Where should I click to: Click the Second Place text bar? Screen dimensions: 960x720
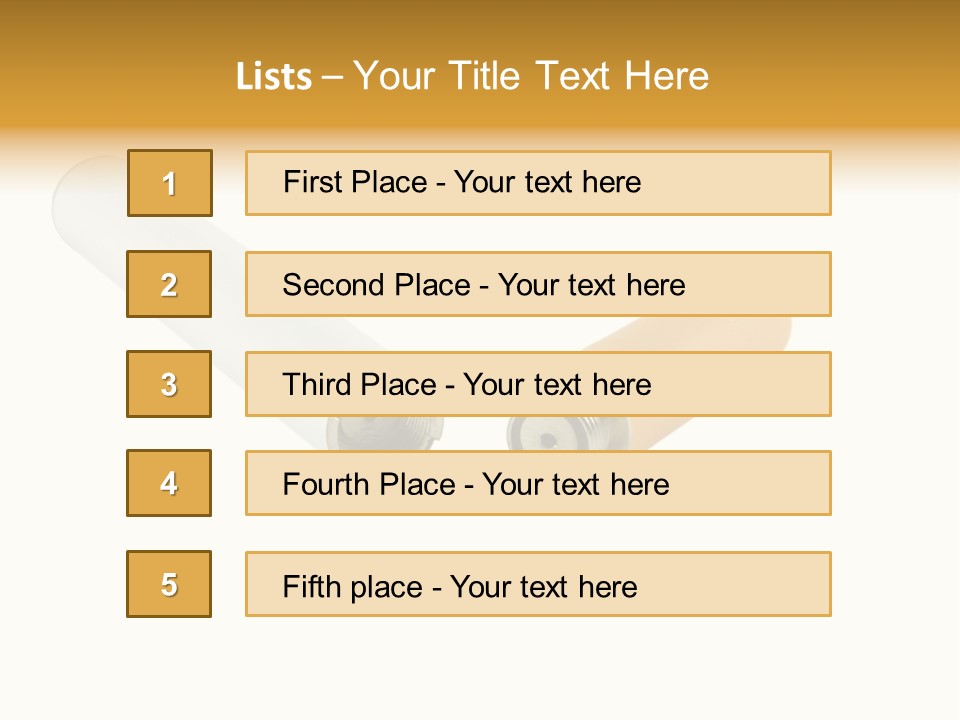click(x=538, y=284)
